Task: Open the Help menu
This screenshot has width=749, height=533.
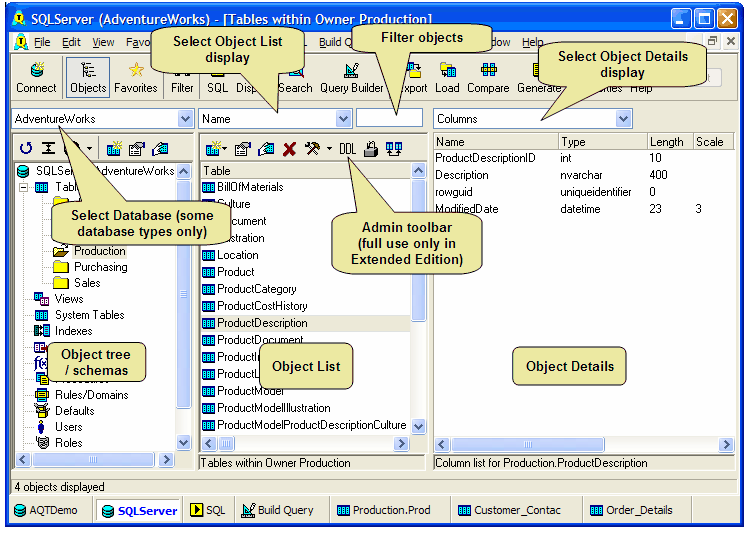Action: click(x=532, y=43)
